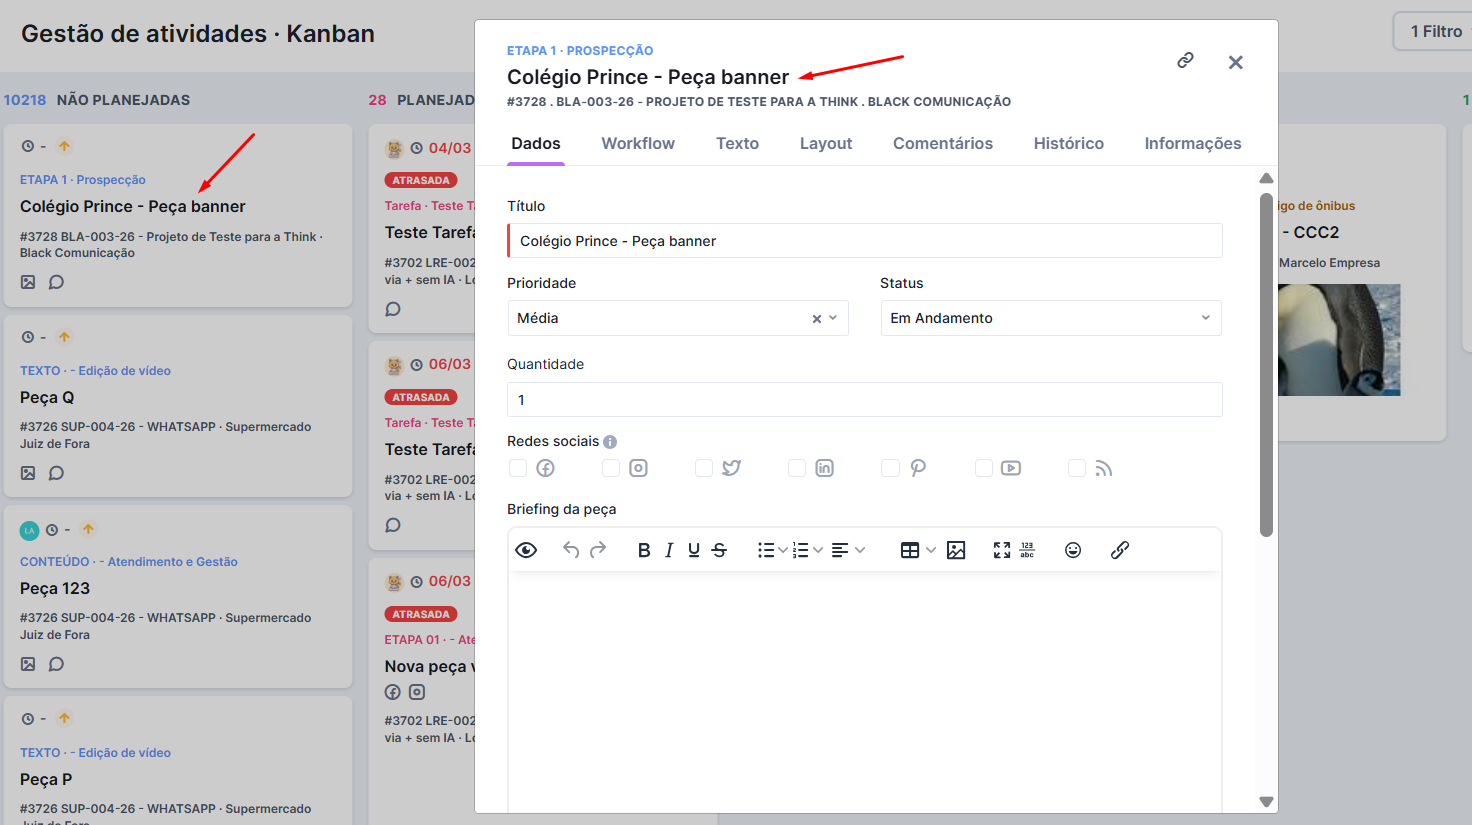Switch to the Workflow tab
Screen dimensions: 1472x825
pos(638,143)
